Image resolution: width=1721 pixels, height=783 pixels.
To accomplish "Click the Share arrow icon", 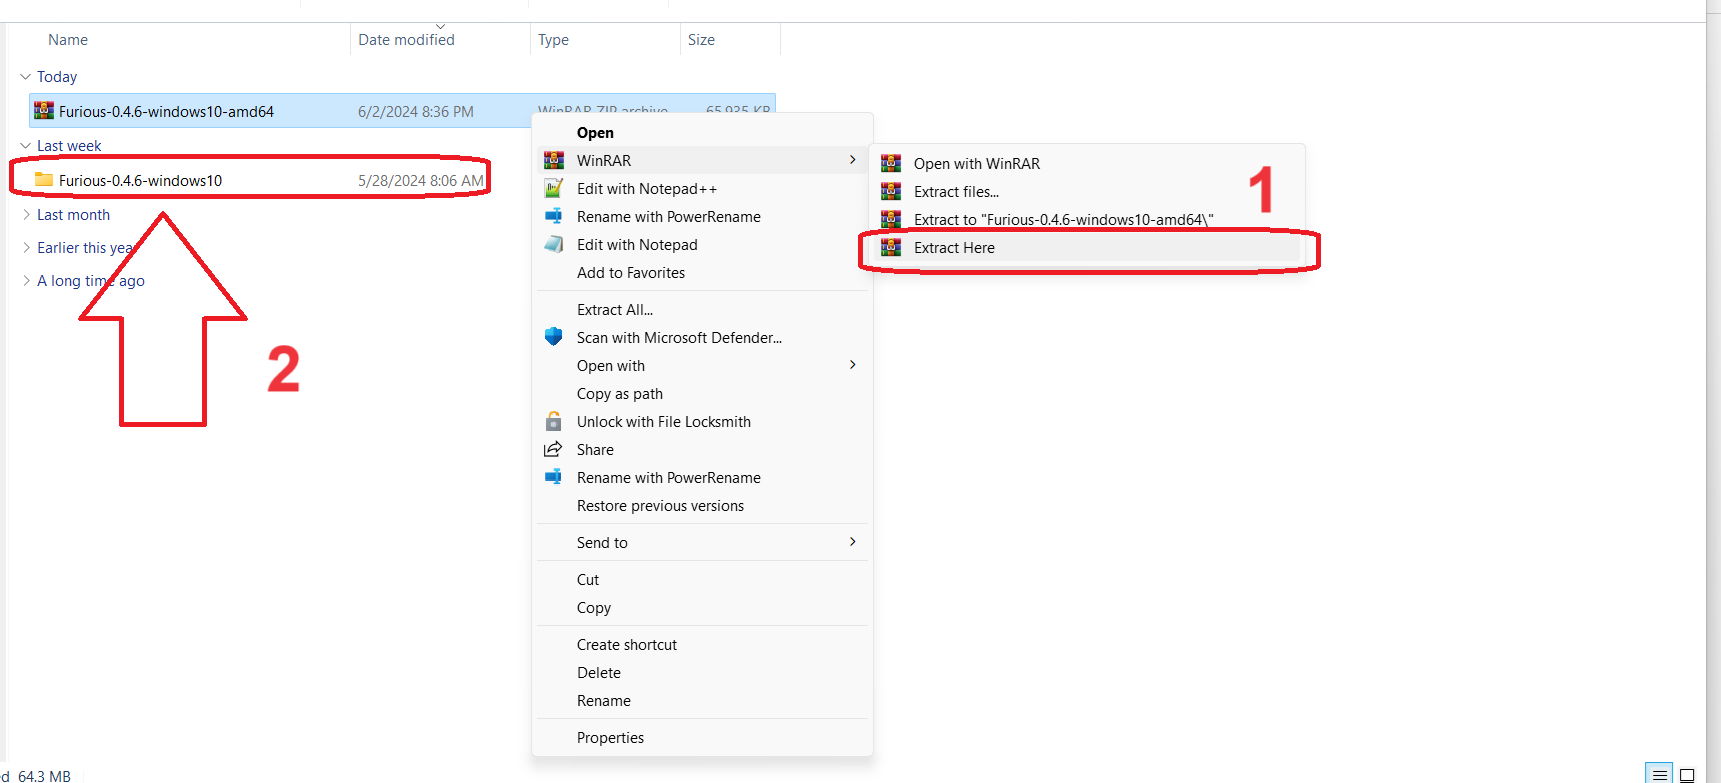I will pos(553,449).
